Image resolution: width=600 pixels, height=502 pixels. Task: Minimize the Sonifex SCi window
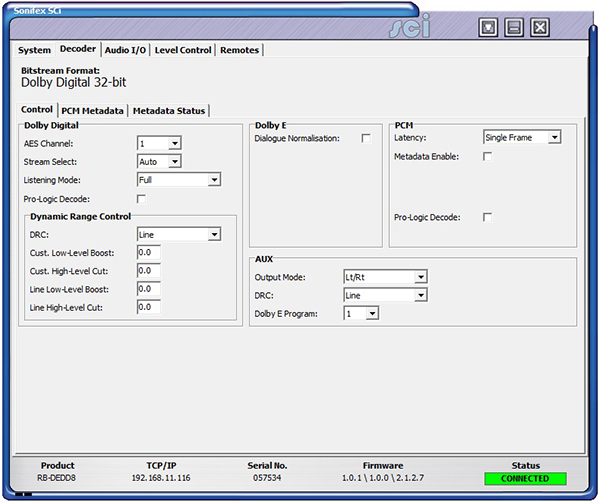514,27
